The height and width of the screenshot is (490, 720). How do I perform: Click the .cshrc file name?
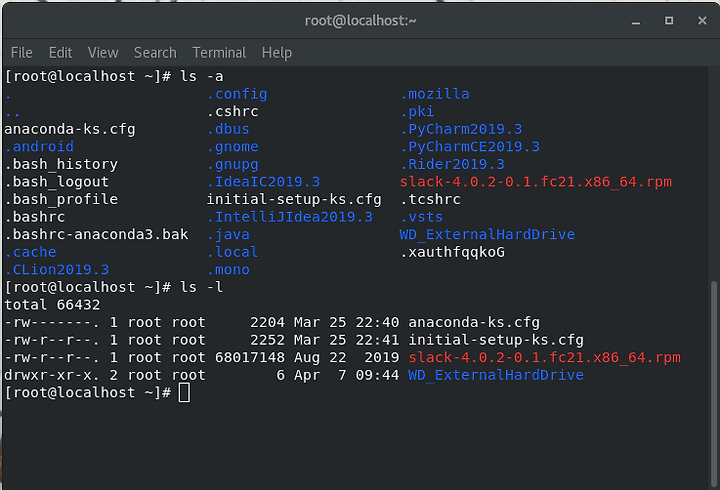point(232,112)
